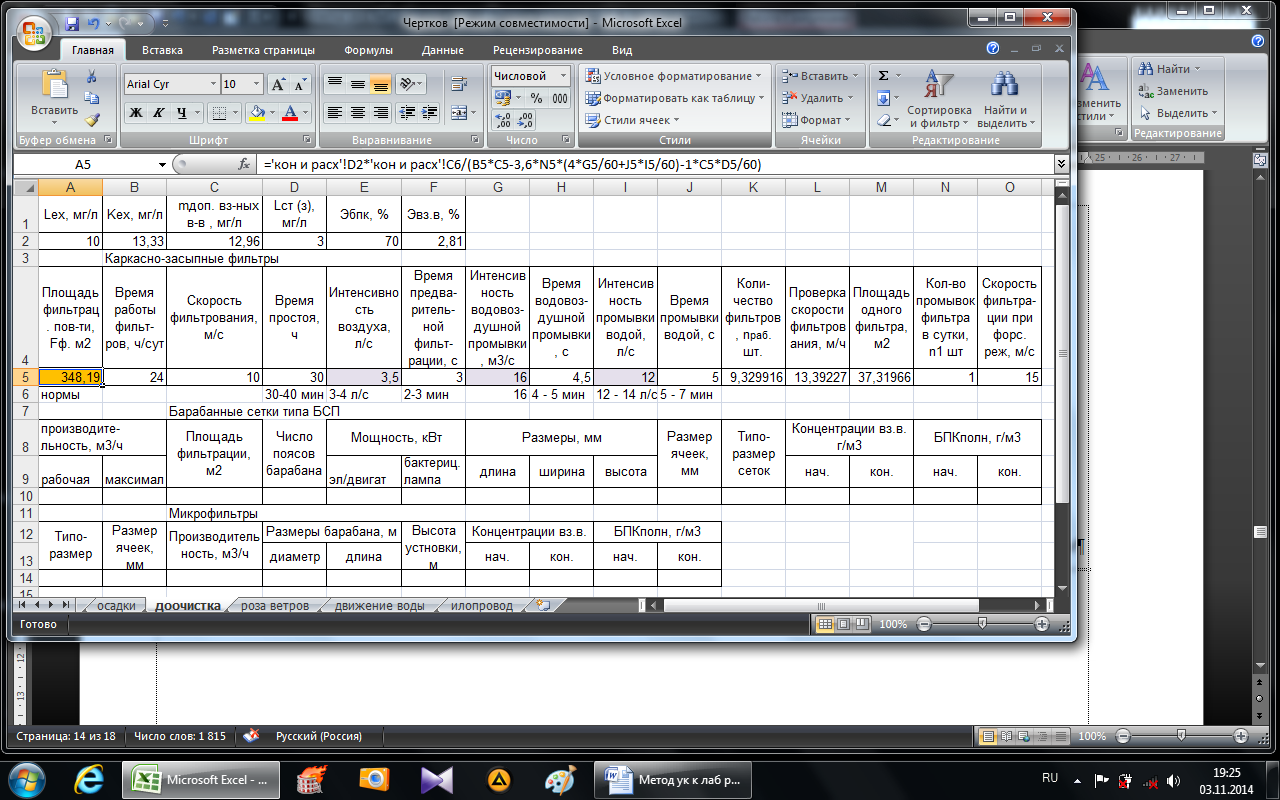Toggle bottom vertical alignment
This screenshot has height=800, width=1280.
380,83
